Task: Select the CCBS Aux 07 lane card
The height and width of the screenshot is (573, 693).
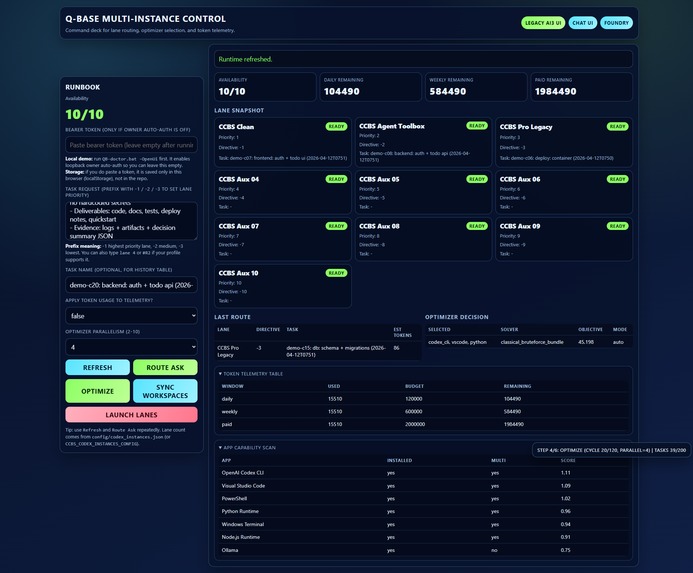Action: [x=283, y=239]
